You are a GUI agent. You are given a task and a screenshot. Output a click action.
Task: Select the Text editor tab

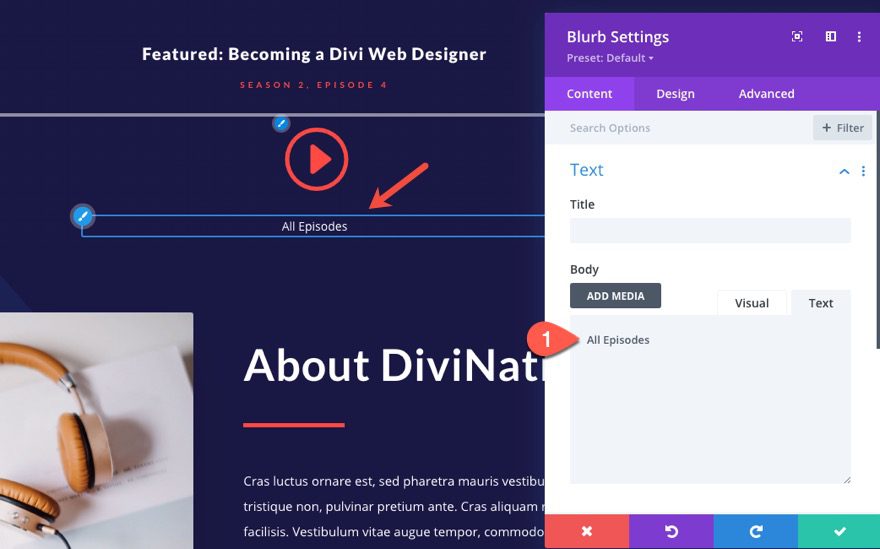821,303
